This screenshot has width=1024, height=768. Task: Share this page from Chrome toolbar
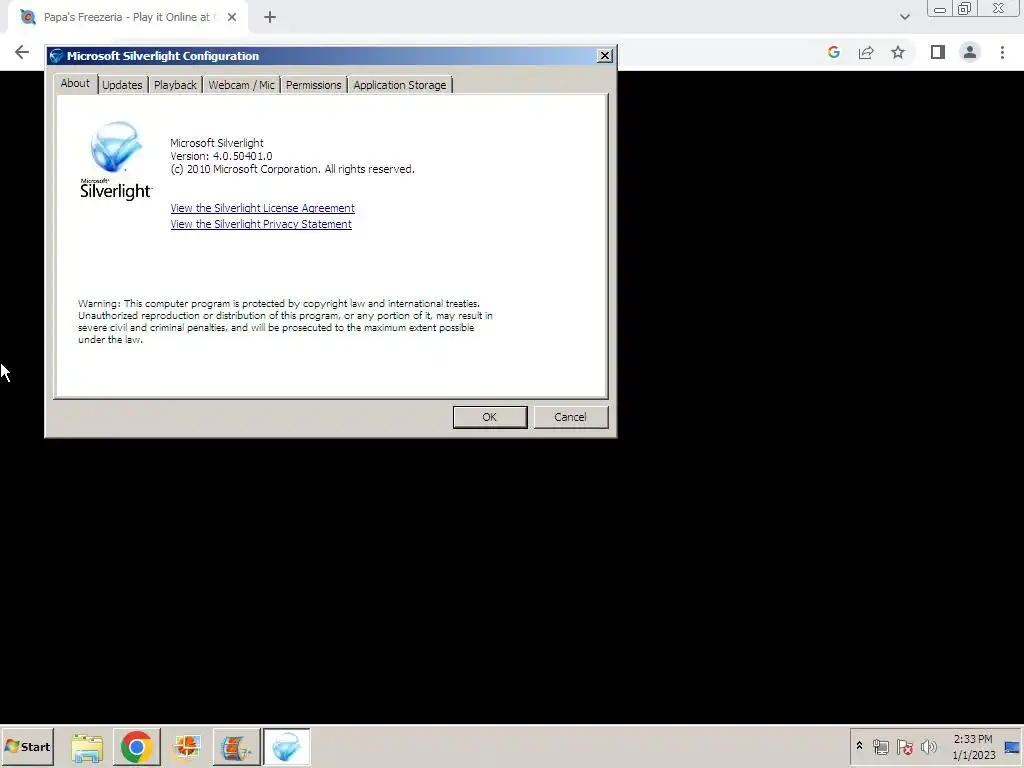pyautogui.click(x=866, y=52)
